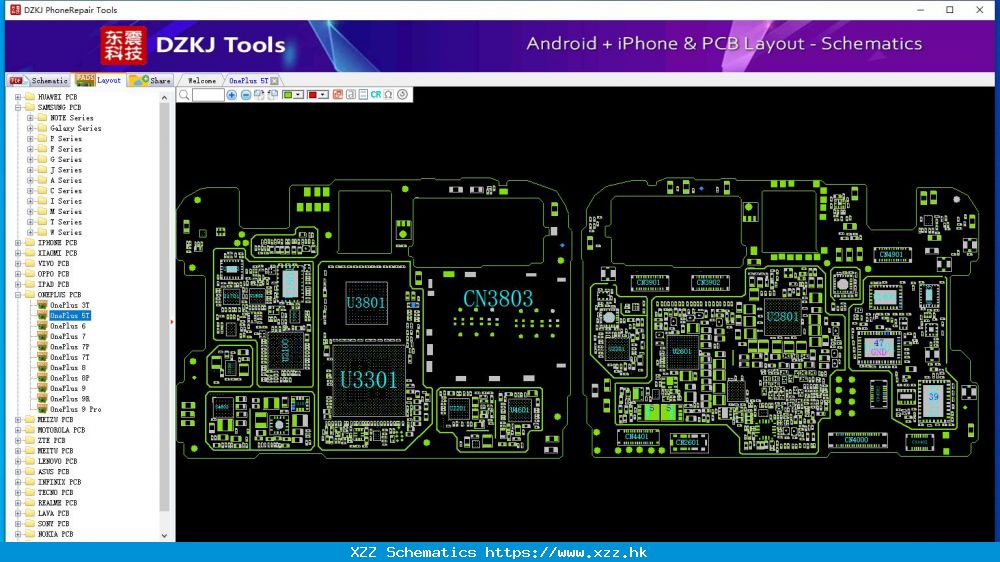Screen dimensions: 1000x562
Task: Expand the Galaxy Series folder
Action: click(x=30, y=128)
